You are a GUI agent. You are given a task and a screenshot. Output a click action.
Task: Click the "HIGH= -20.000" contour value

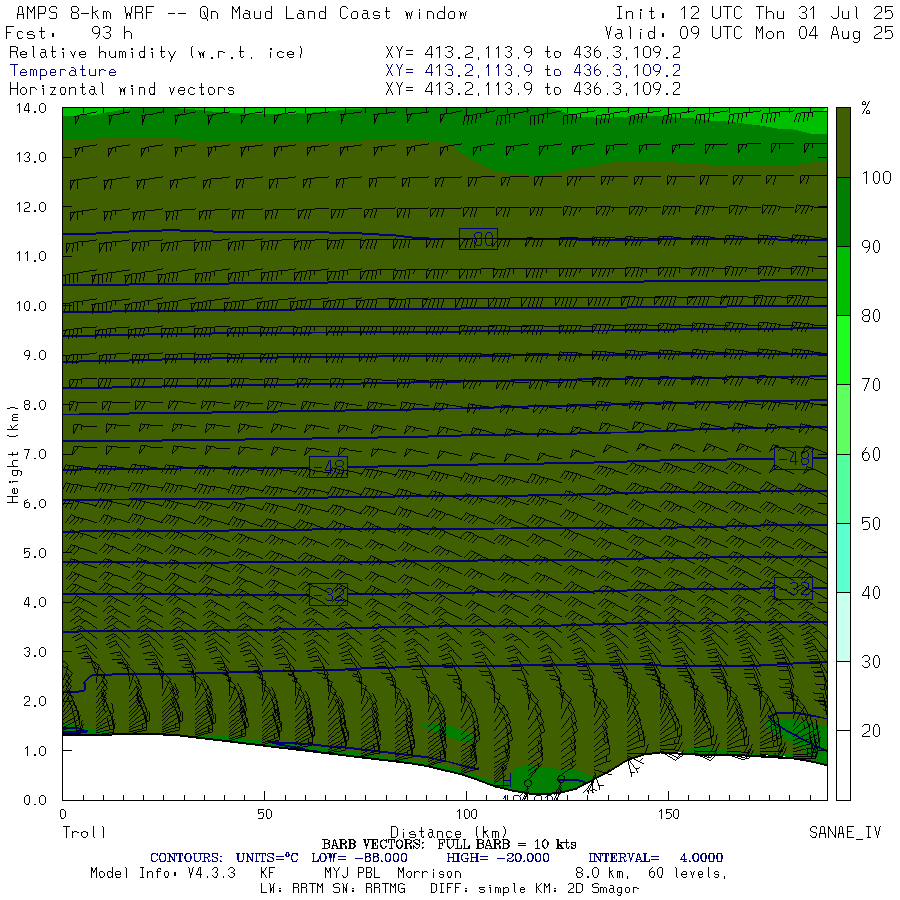point(498,858)
